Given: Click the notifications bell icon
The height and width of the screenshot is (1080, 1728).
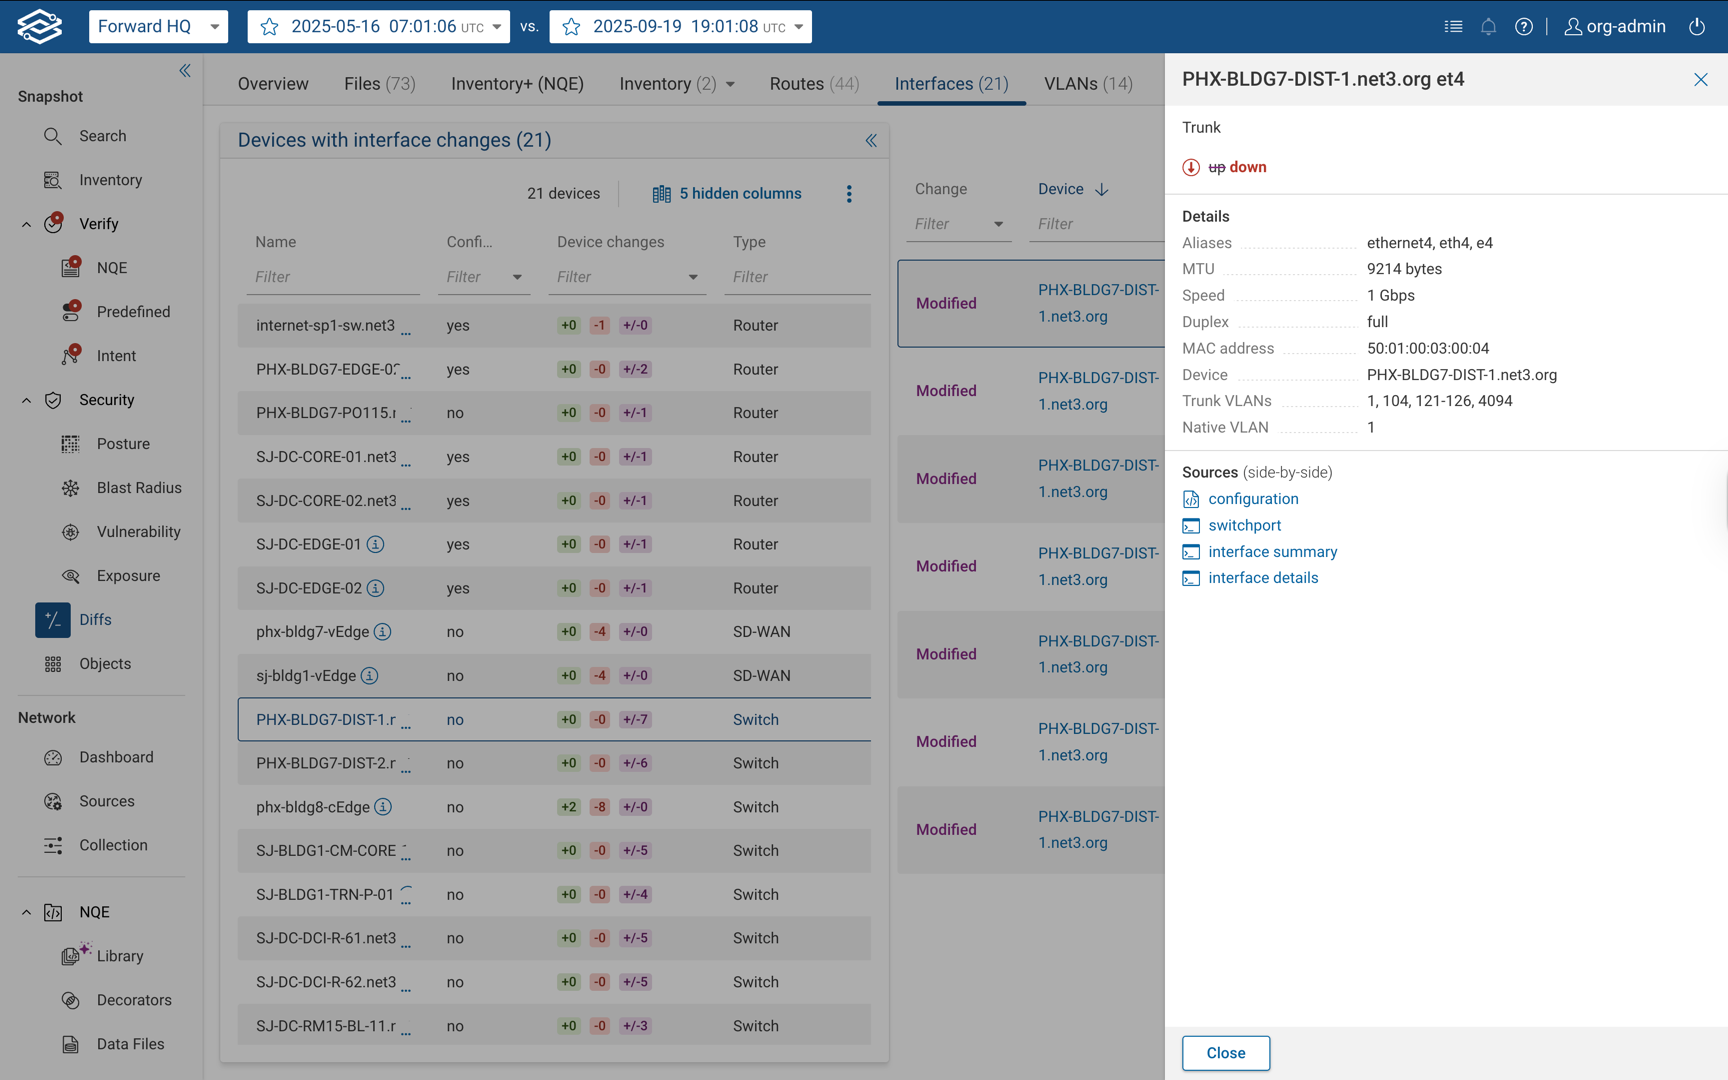Looking at the screenshot, I should click(1488, 27).
